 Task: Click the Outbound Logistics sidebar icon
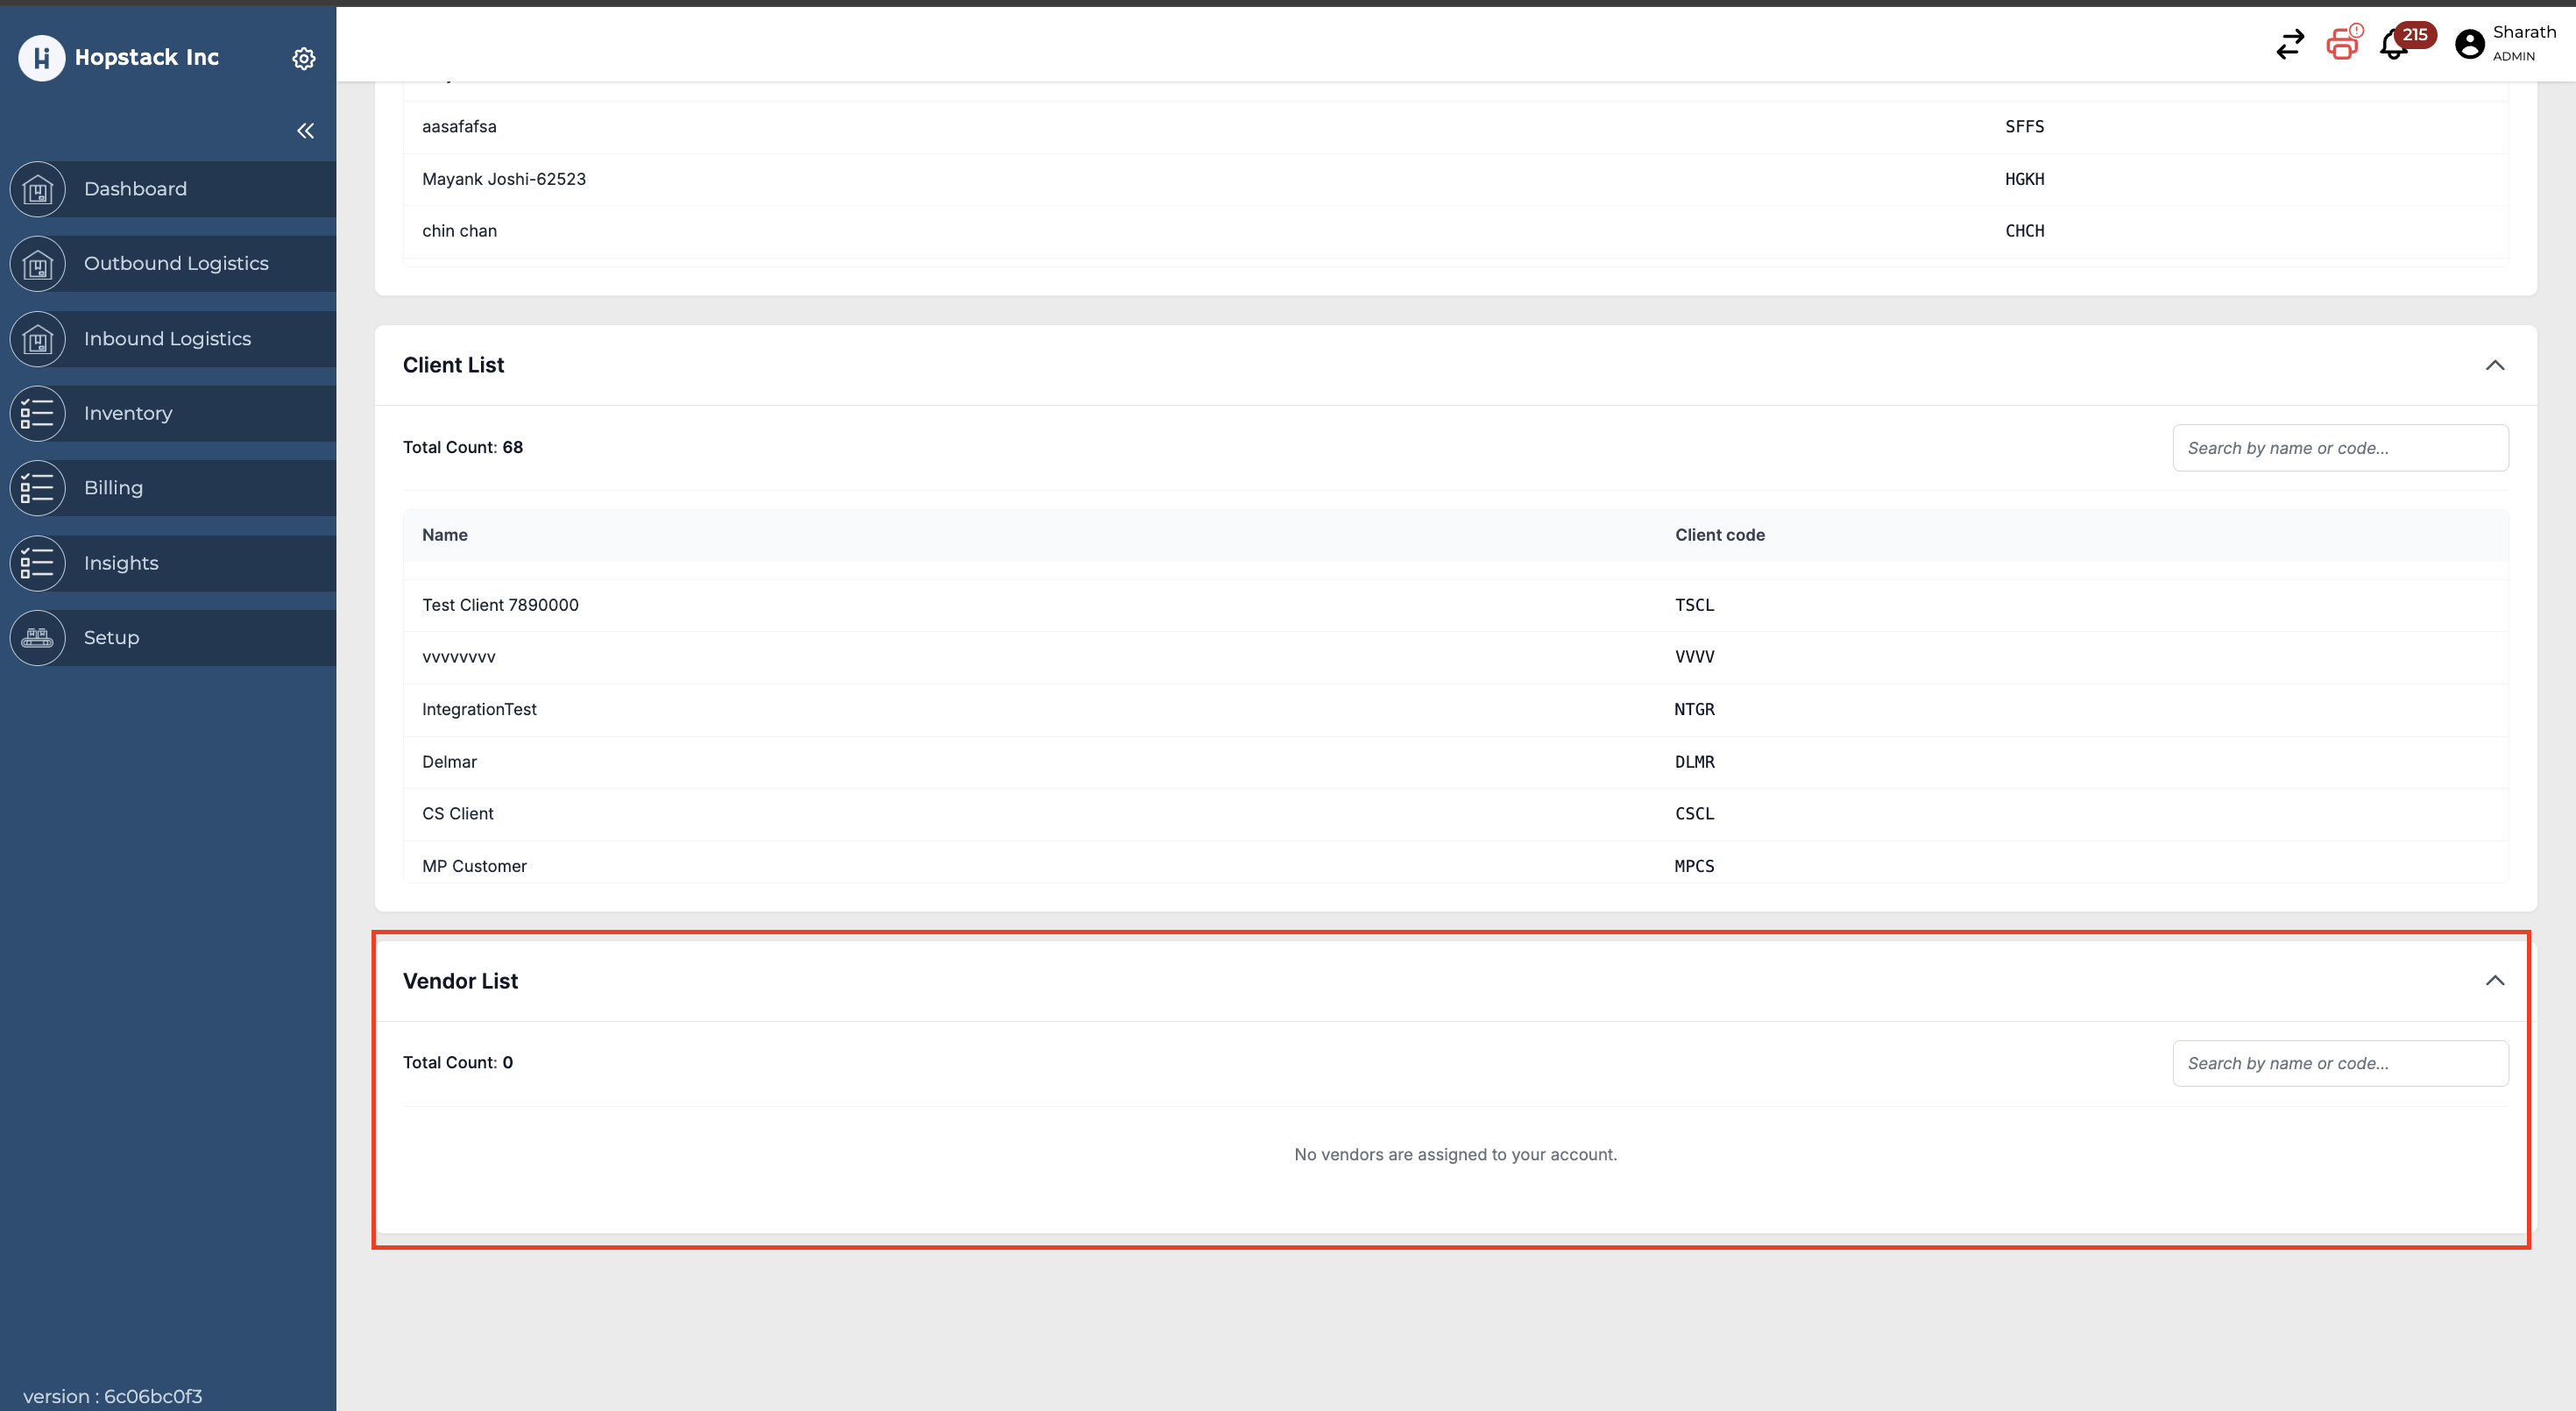(x=38, y=264)
